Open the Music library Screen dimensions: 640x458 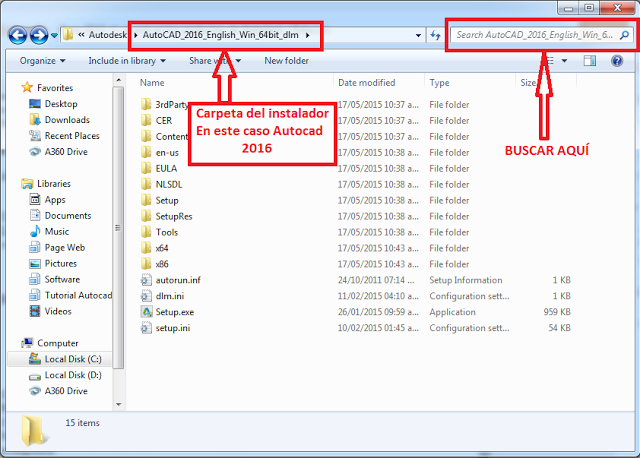point(57,231)
